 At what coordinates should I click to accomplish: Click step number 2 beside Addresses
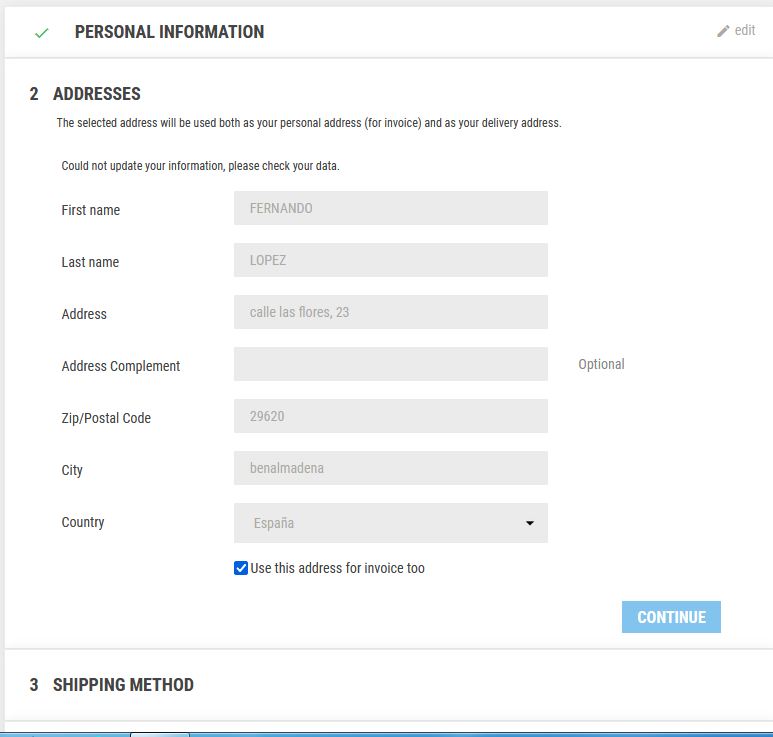click(x=34, y=94)
